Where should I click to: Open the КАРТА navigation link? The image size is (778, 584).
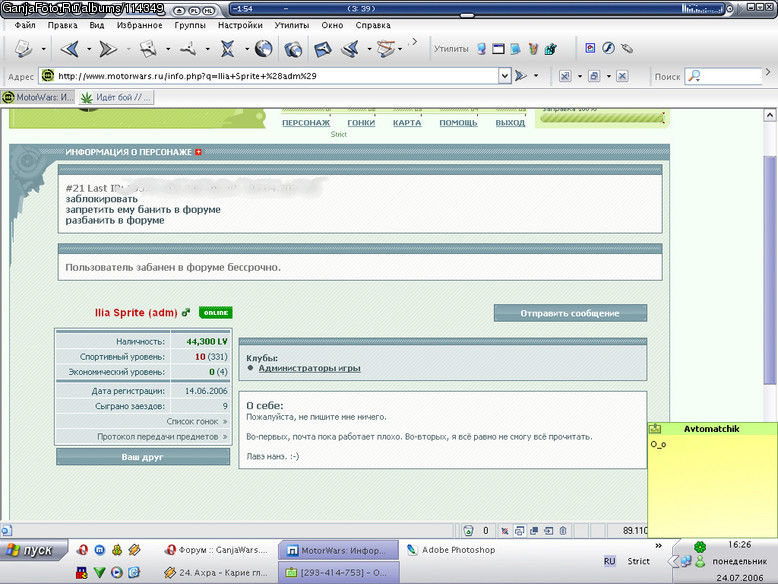407,123
